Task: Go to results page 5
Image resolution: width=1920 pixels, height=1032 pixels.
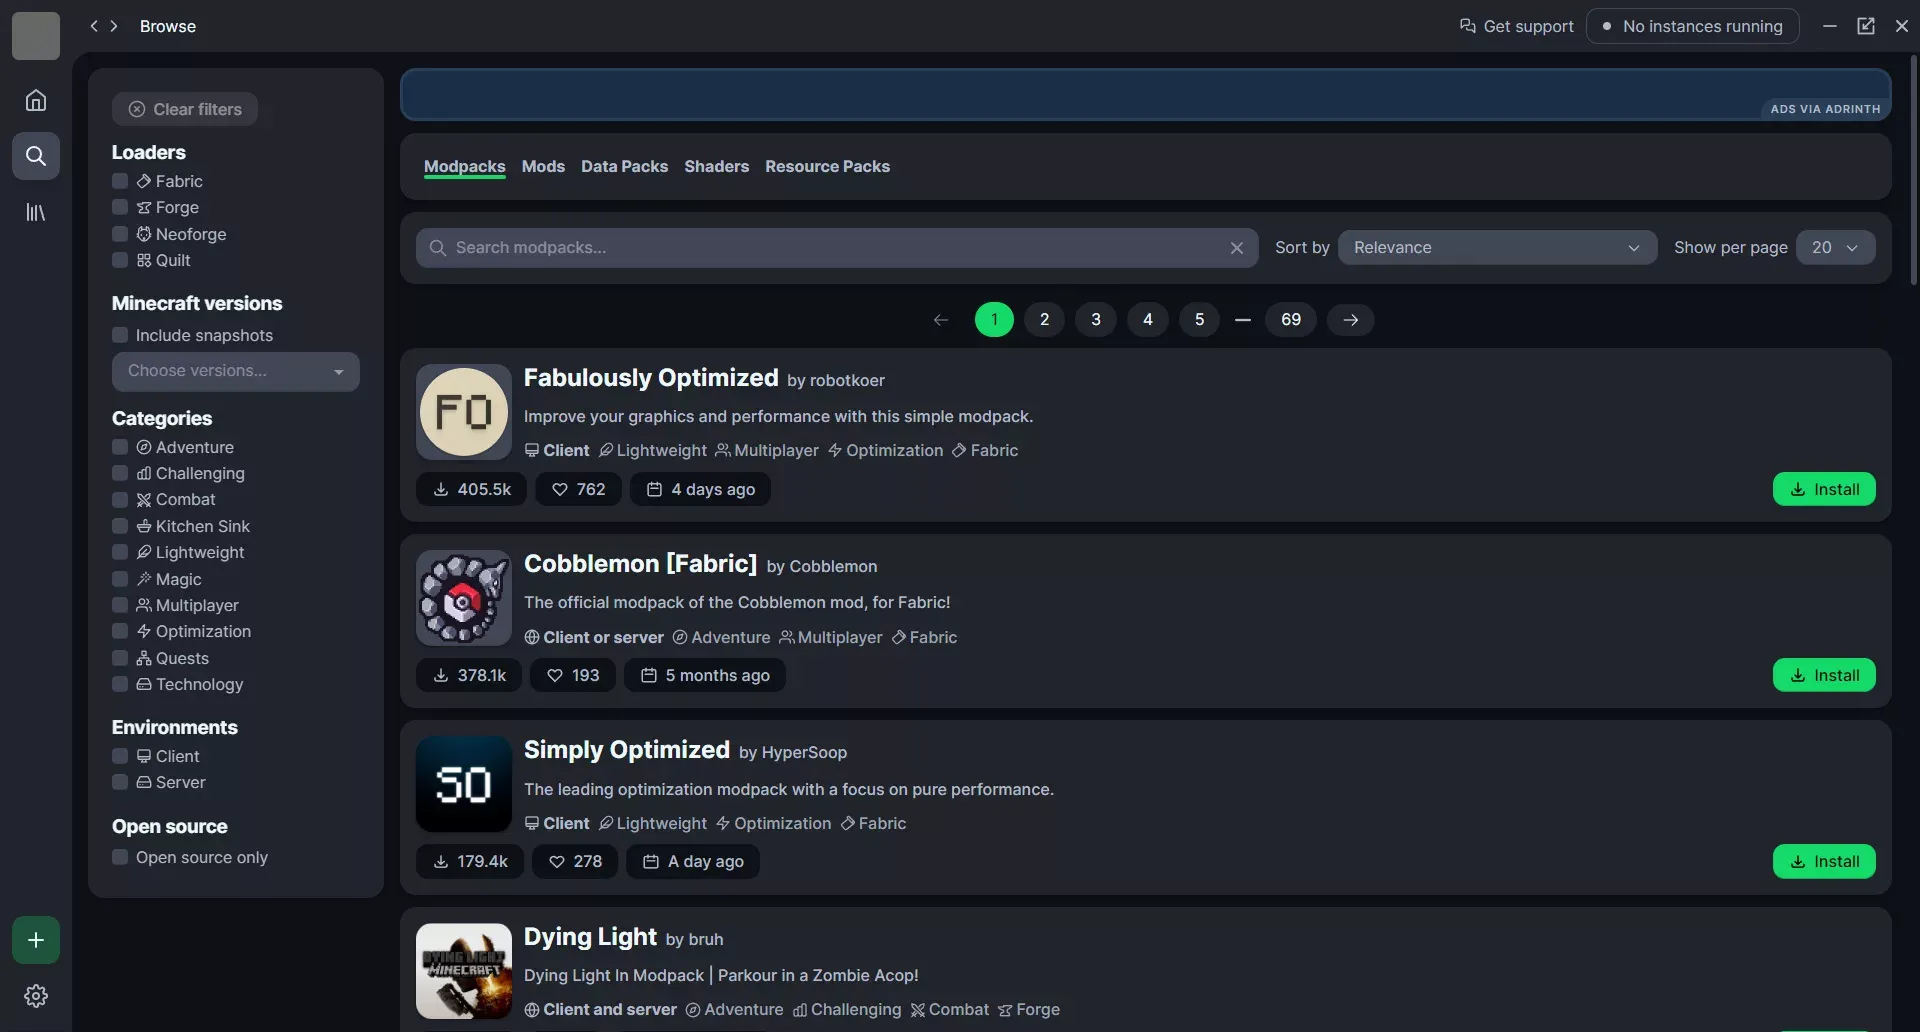Action: [1199, 320]
